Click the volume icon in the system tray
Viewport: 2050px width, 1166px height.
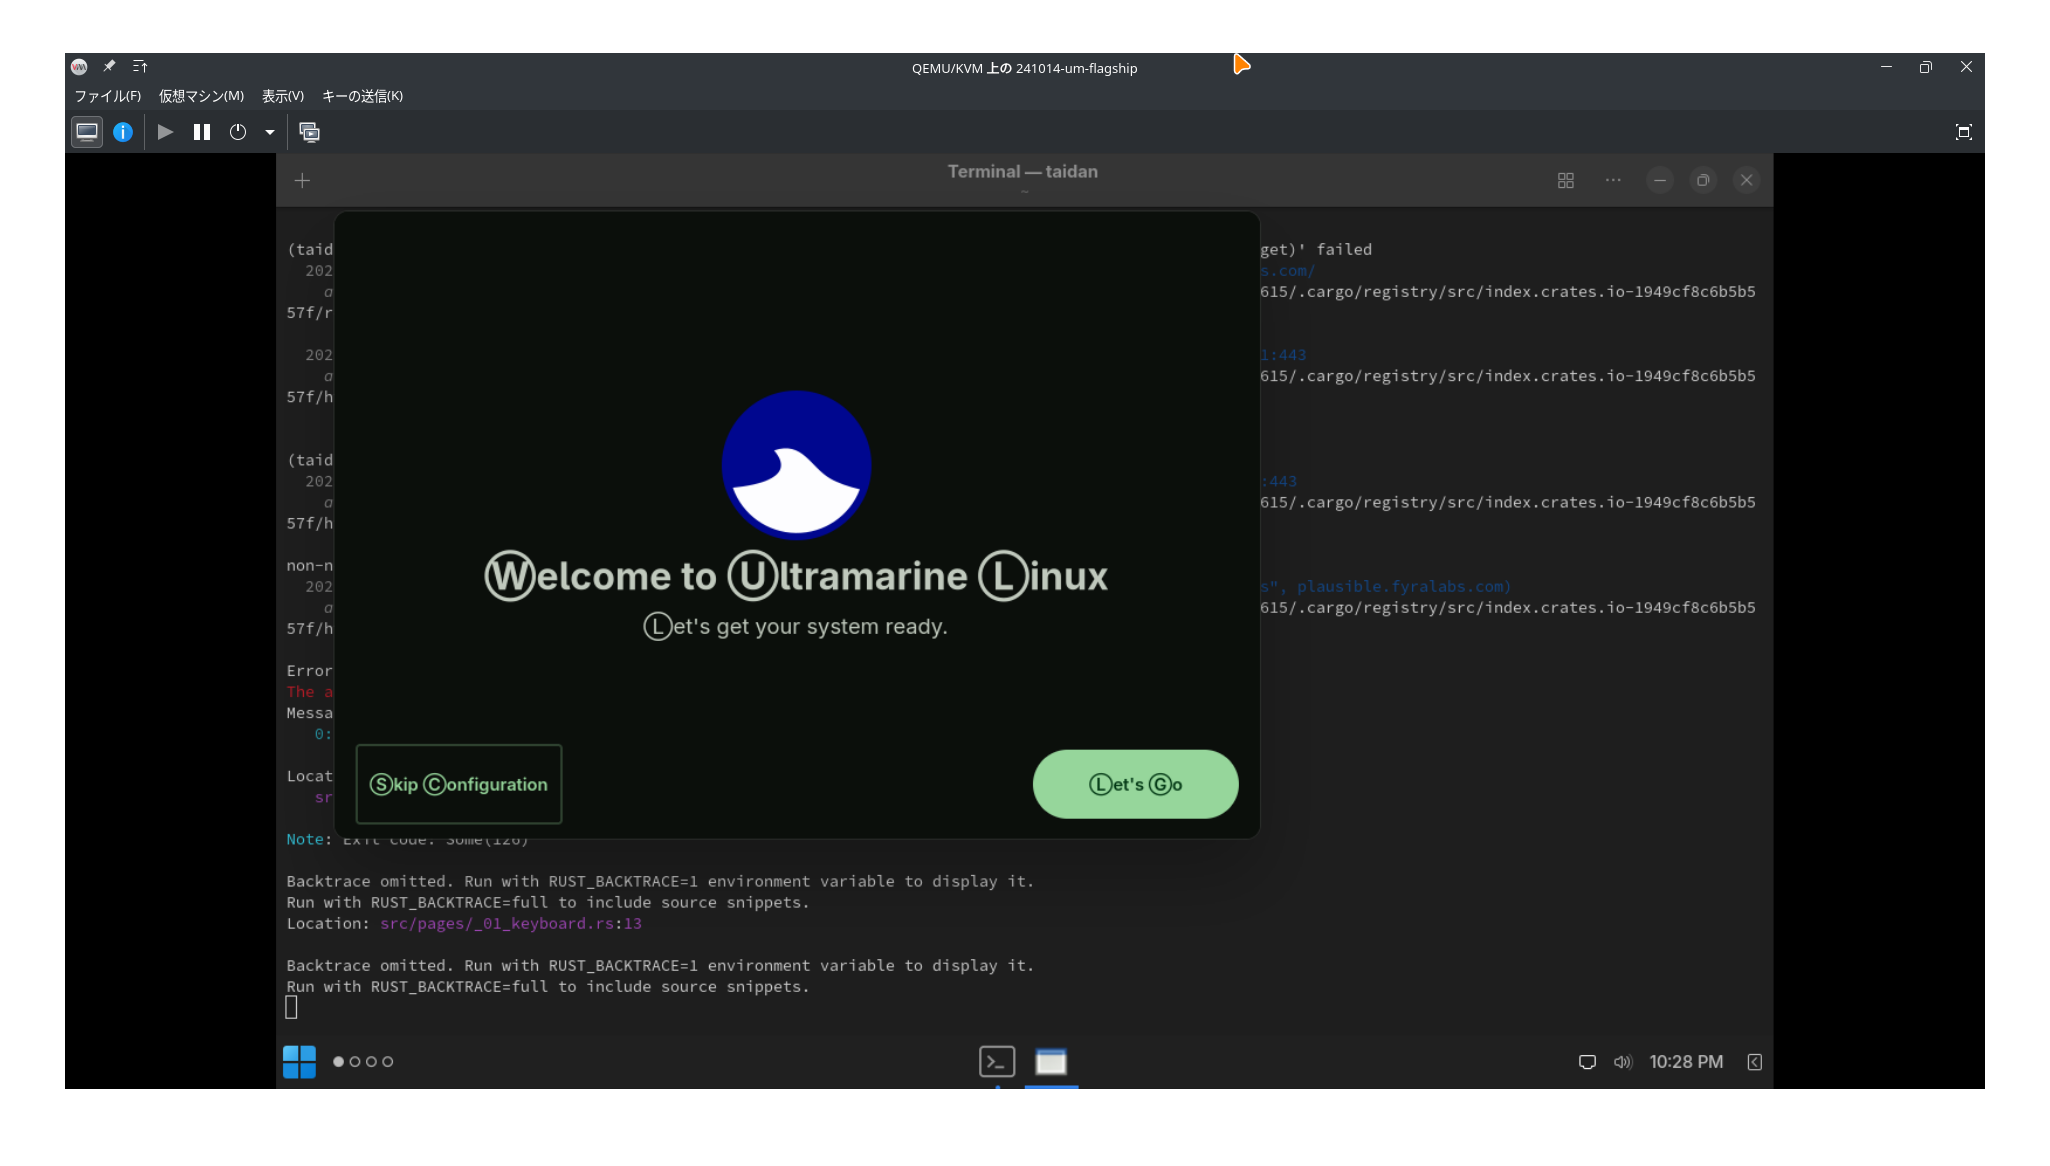[1622, 1062]
